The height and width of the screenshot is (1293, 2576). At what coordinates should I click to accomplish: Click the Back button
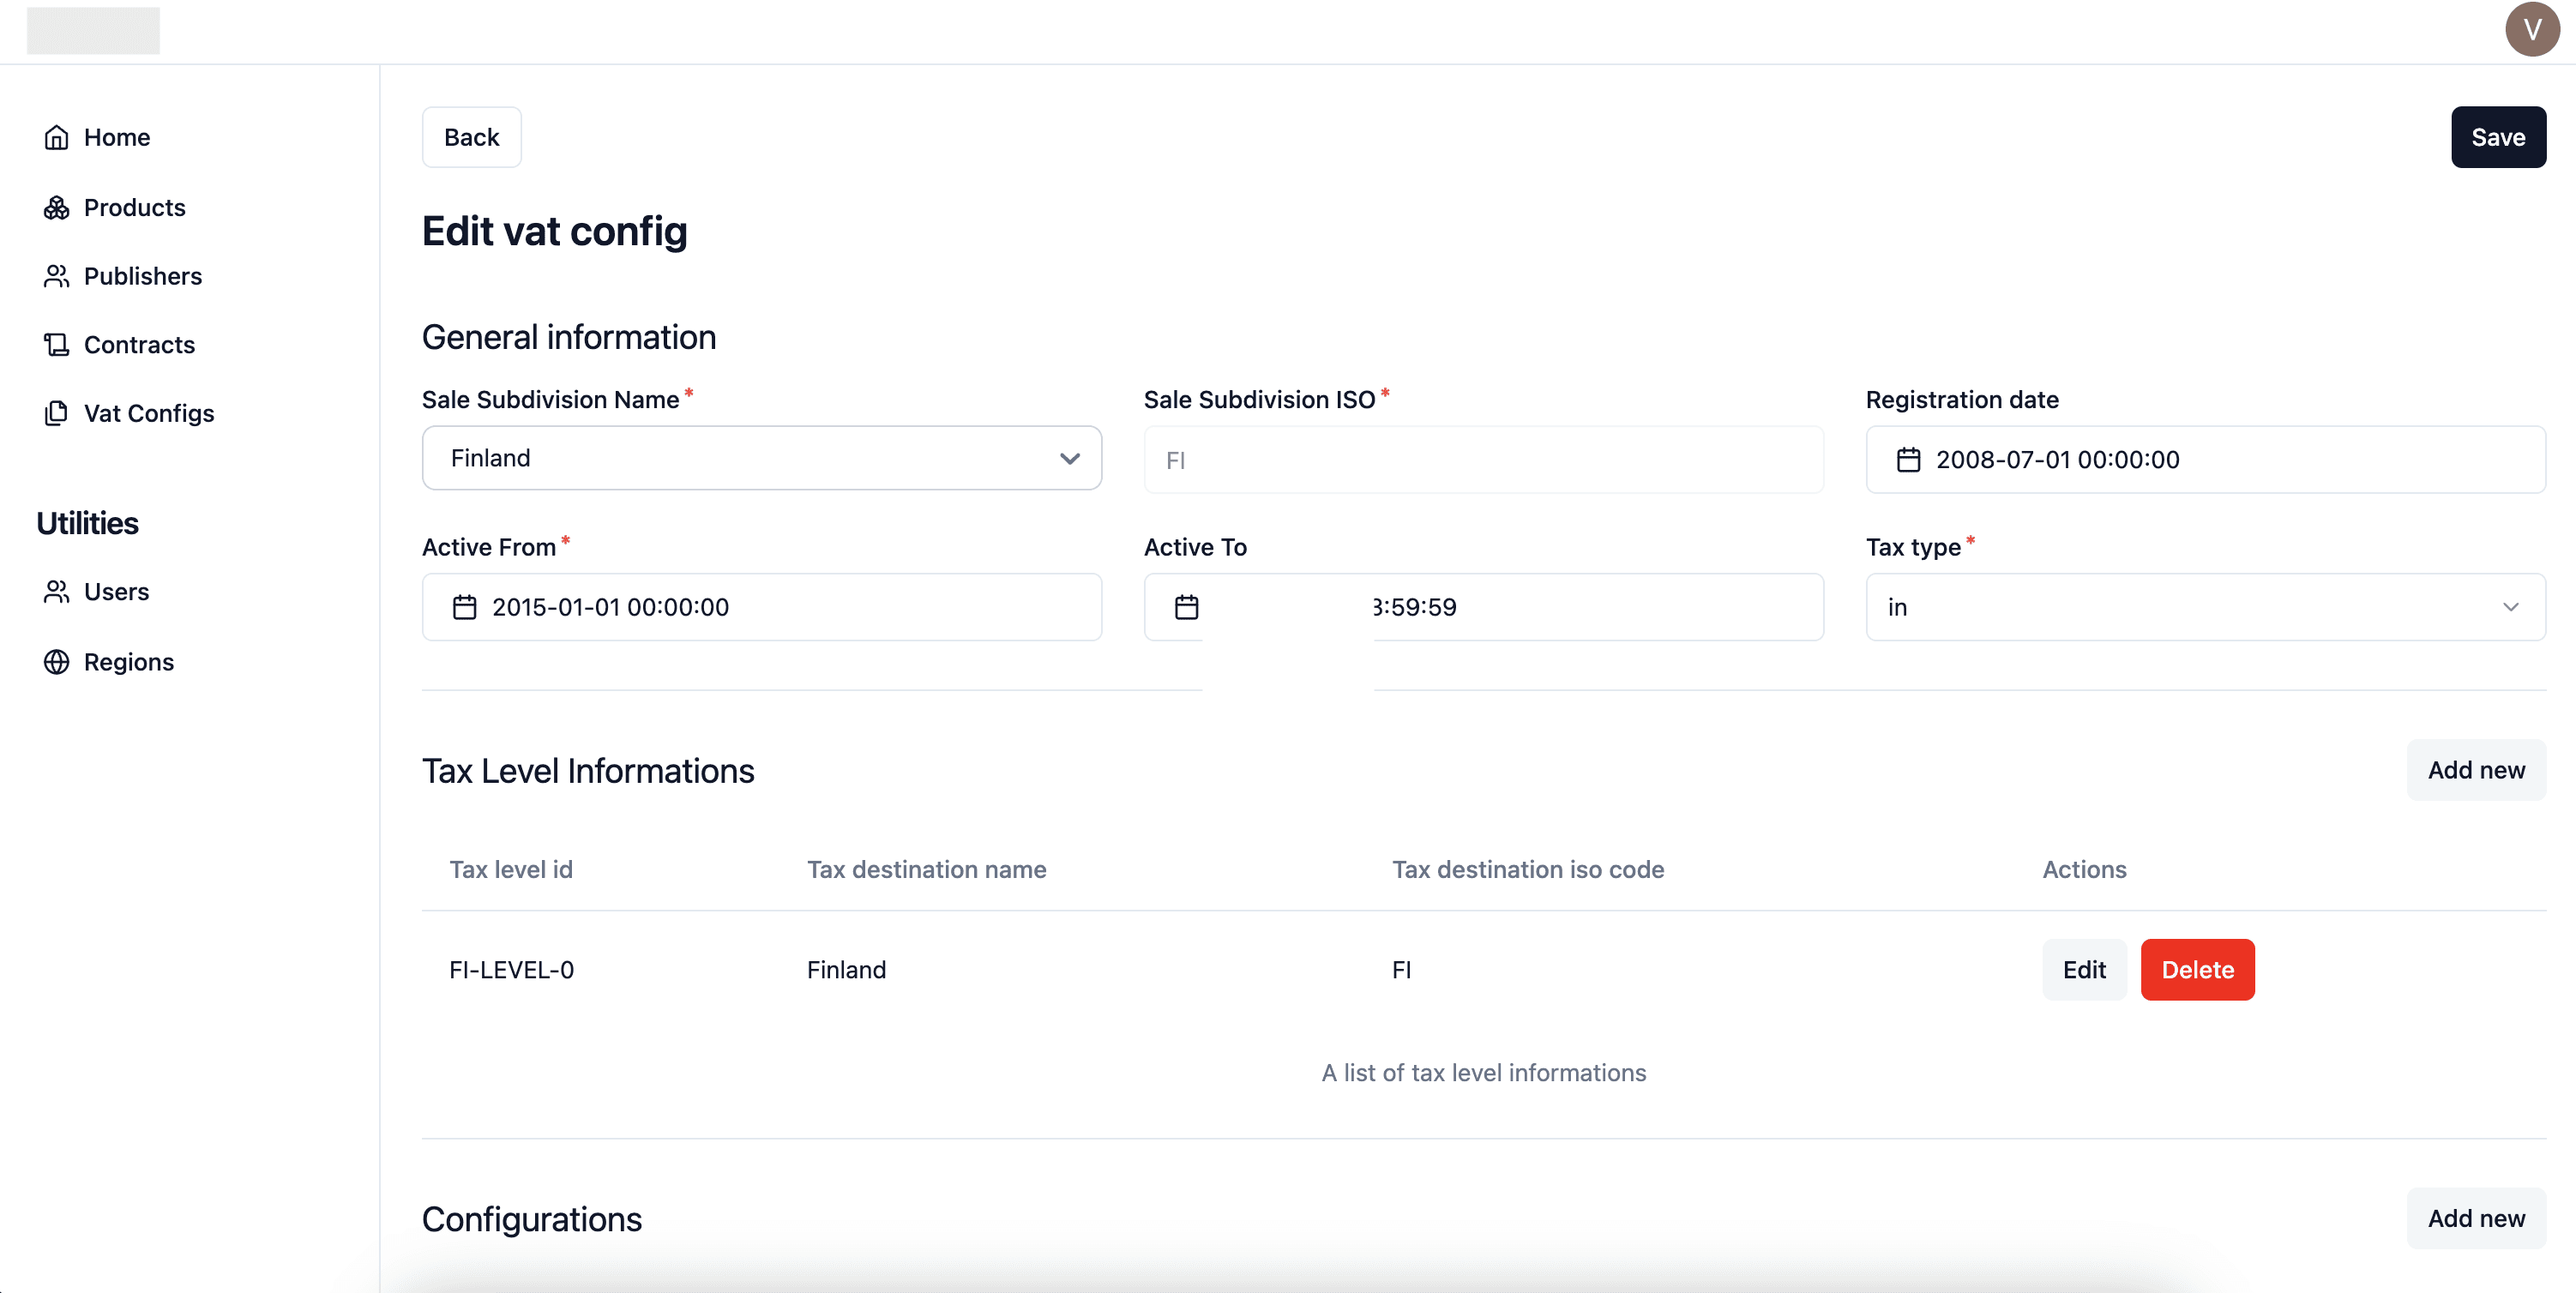[x=471, y=137]
